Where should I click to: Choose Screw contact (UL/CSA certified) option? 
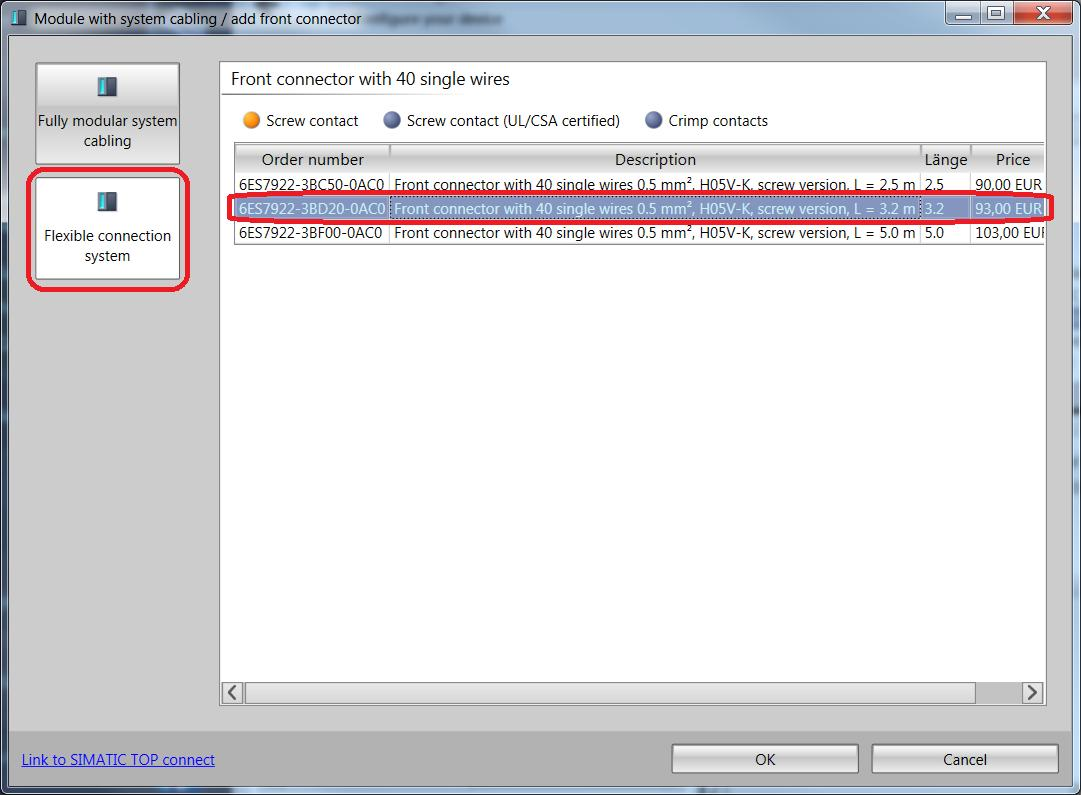click(502, 121)
